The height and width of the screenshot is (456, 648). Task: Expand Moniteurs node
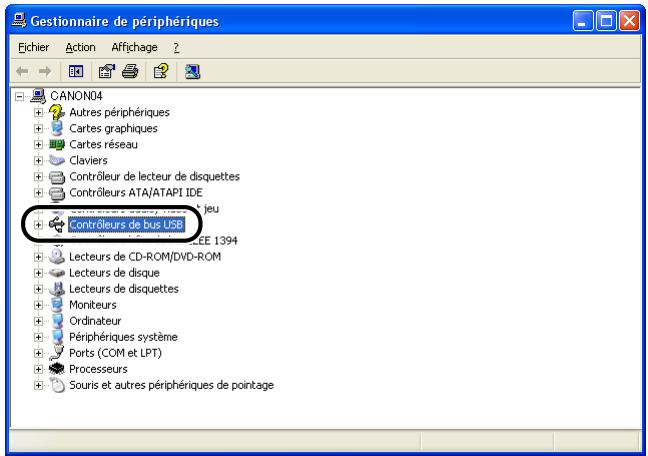38,305
